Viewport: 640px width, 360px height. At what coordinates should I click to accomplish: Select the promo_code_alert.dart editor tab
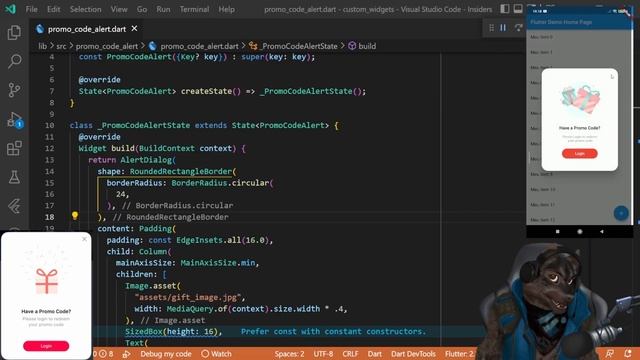[x=87, y=29]
